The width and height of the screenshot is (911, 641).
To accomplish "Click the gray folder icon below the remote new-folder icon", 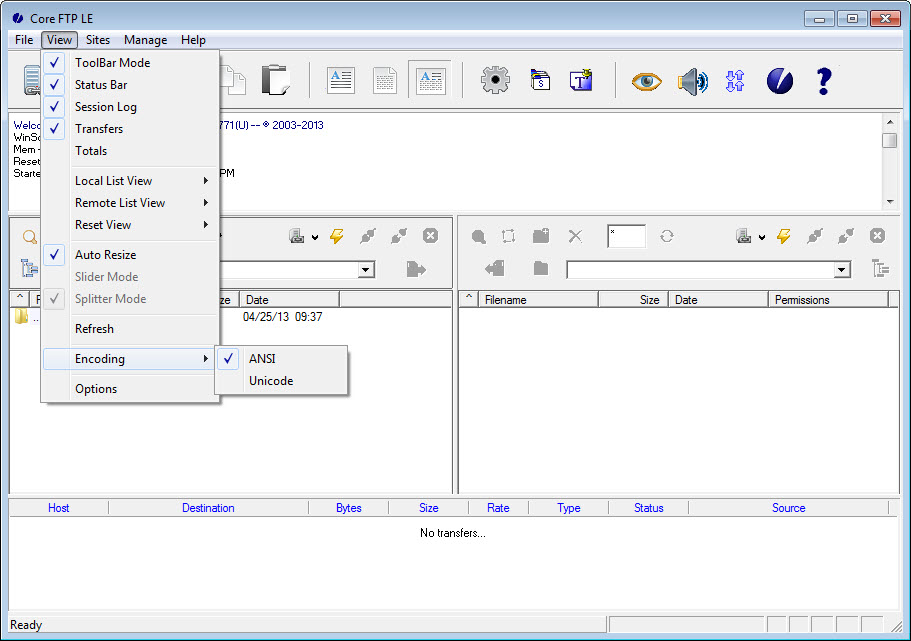I will [541, 268].
